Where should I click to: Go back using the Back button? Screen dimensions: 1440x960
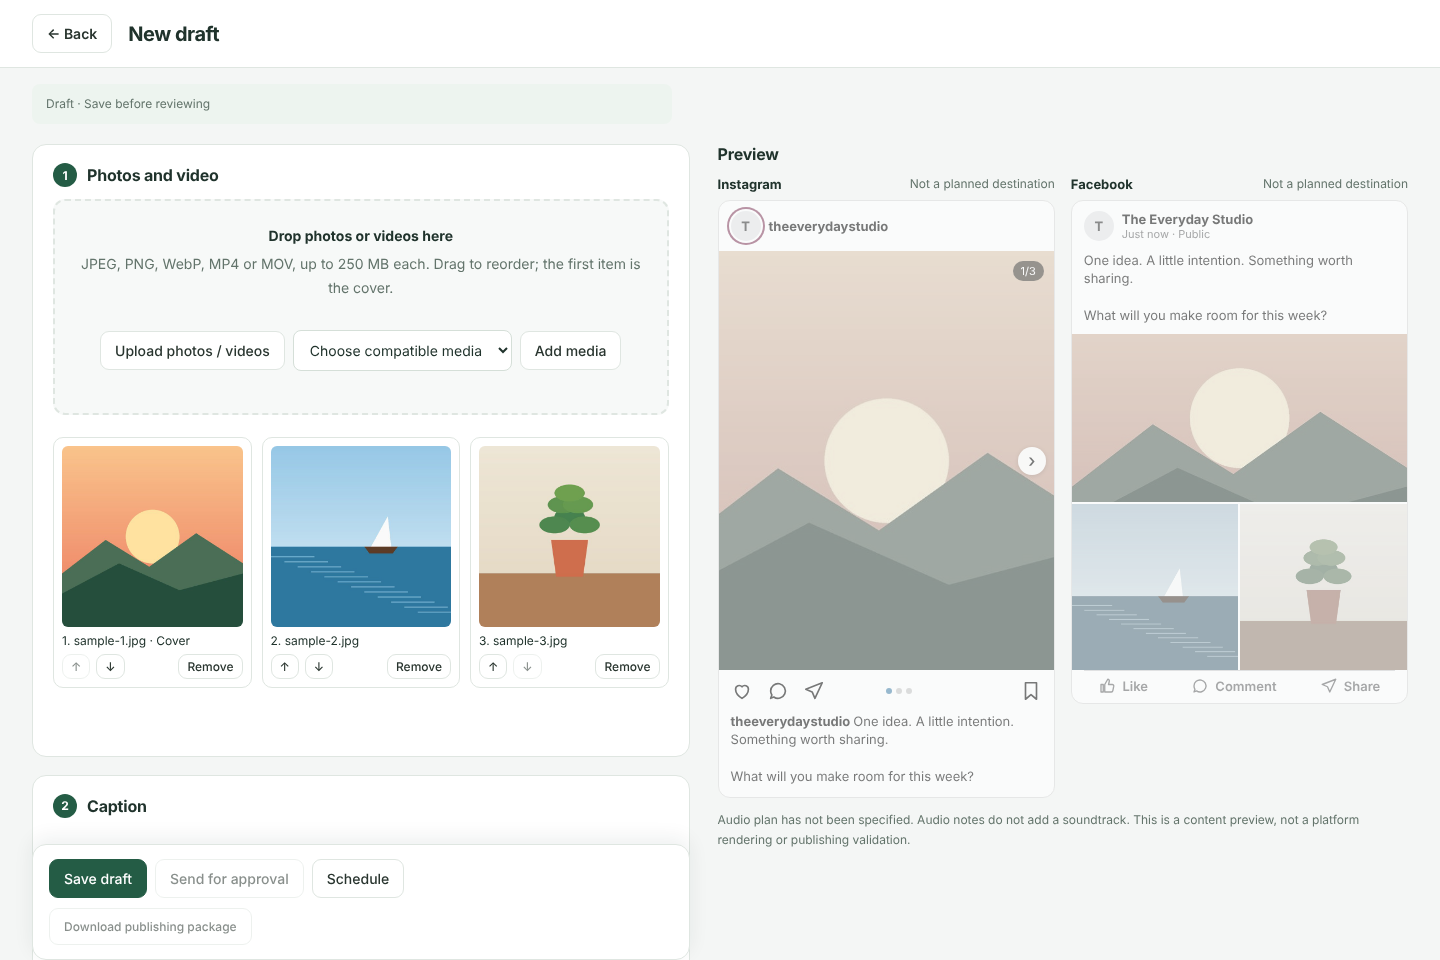pos(72,34)
